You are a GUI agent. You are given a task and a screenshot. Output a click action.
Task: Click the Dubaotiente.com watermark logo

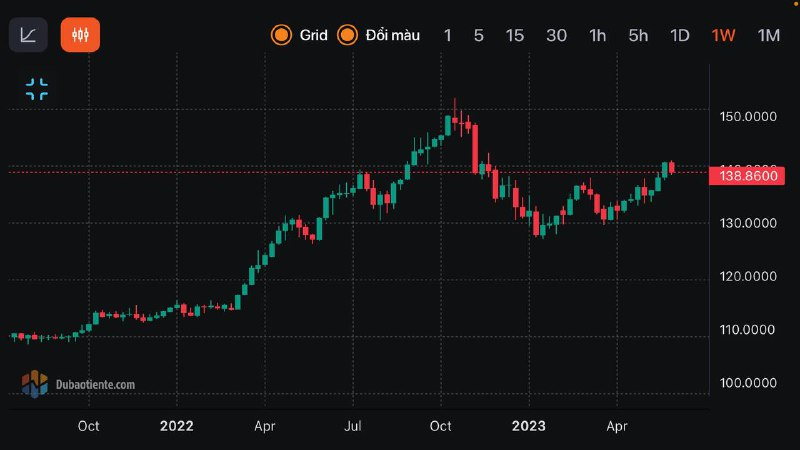pyautogui.click(x=80, y=383)
